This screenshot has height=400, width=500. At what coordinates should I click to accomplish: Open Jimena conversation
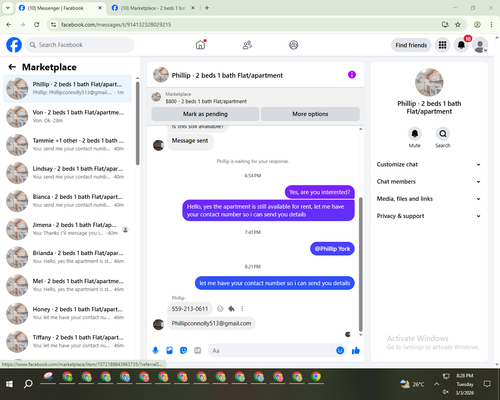(x=67, y=229)
